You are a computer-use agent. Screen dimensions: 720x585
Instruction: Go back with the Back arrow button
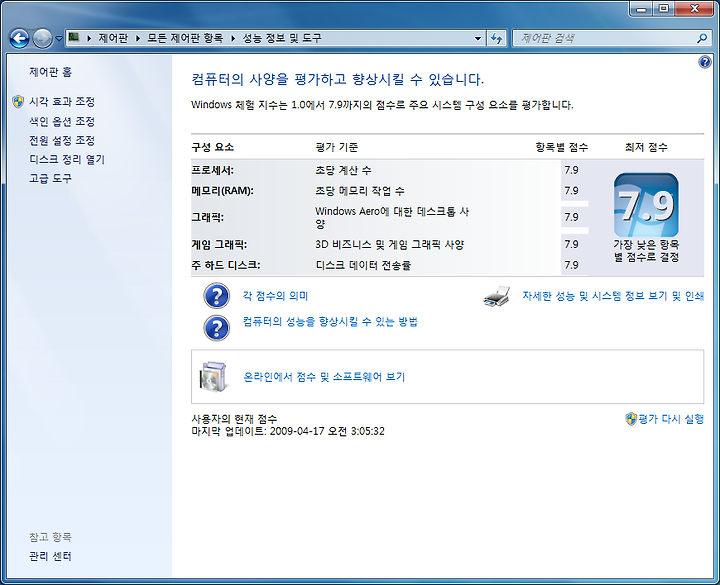click(19, 39)
